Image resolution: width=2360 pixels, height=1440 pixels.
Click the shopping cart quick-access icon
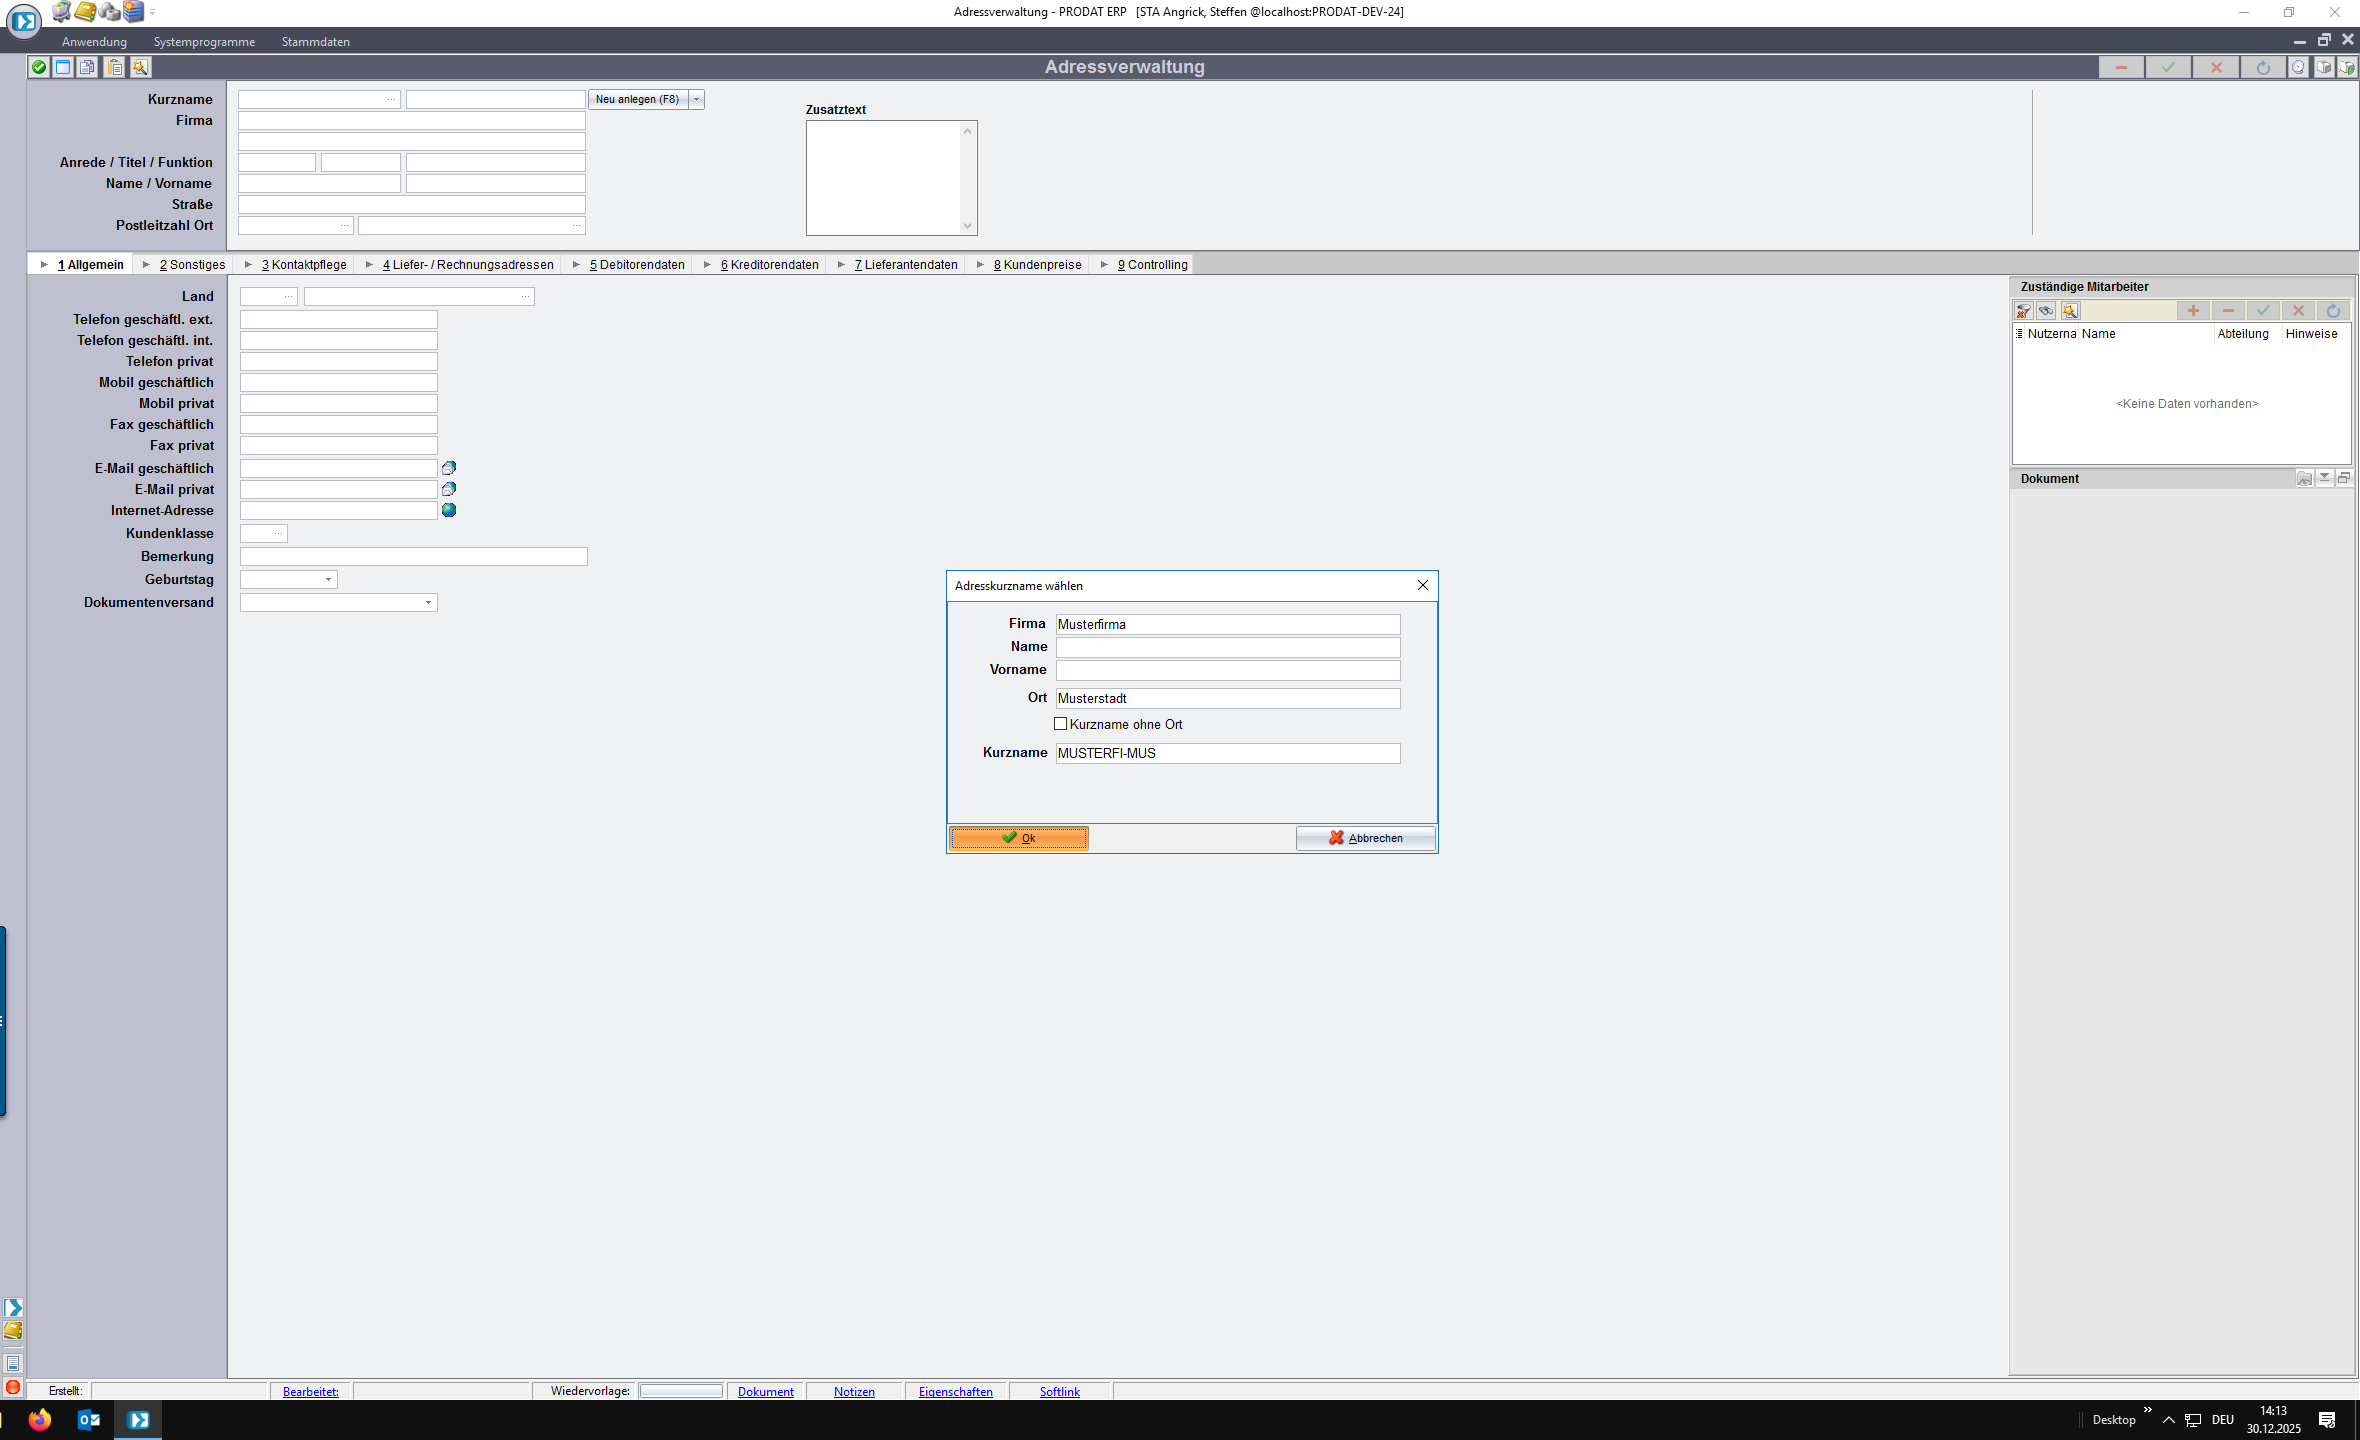[61, 12]
